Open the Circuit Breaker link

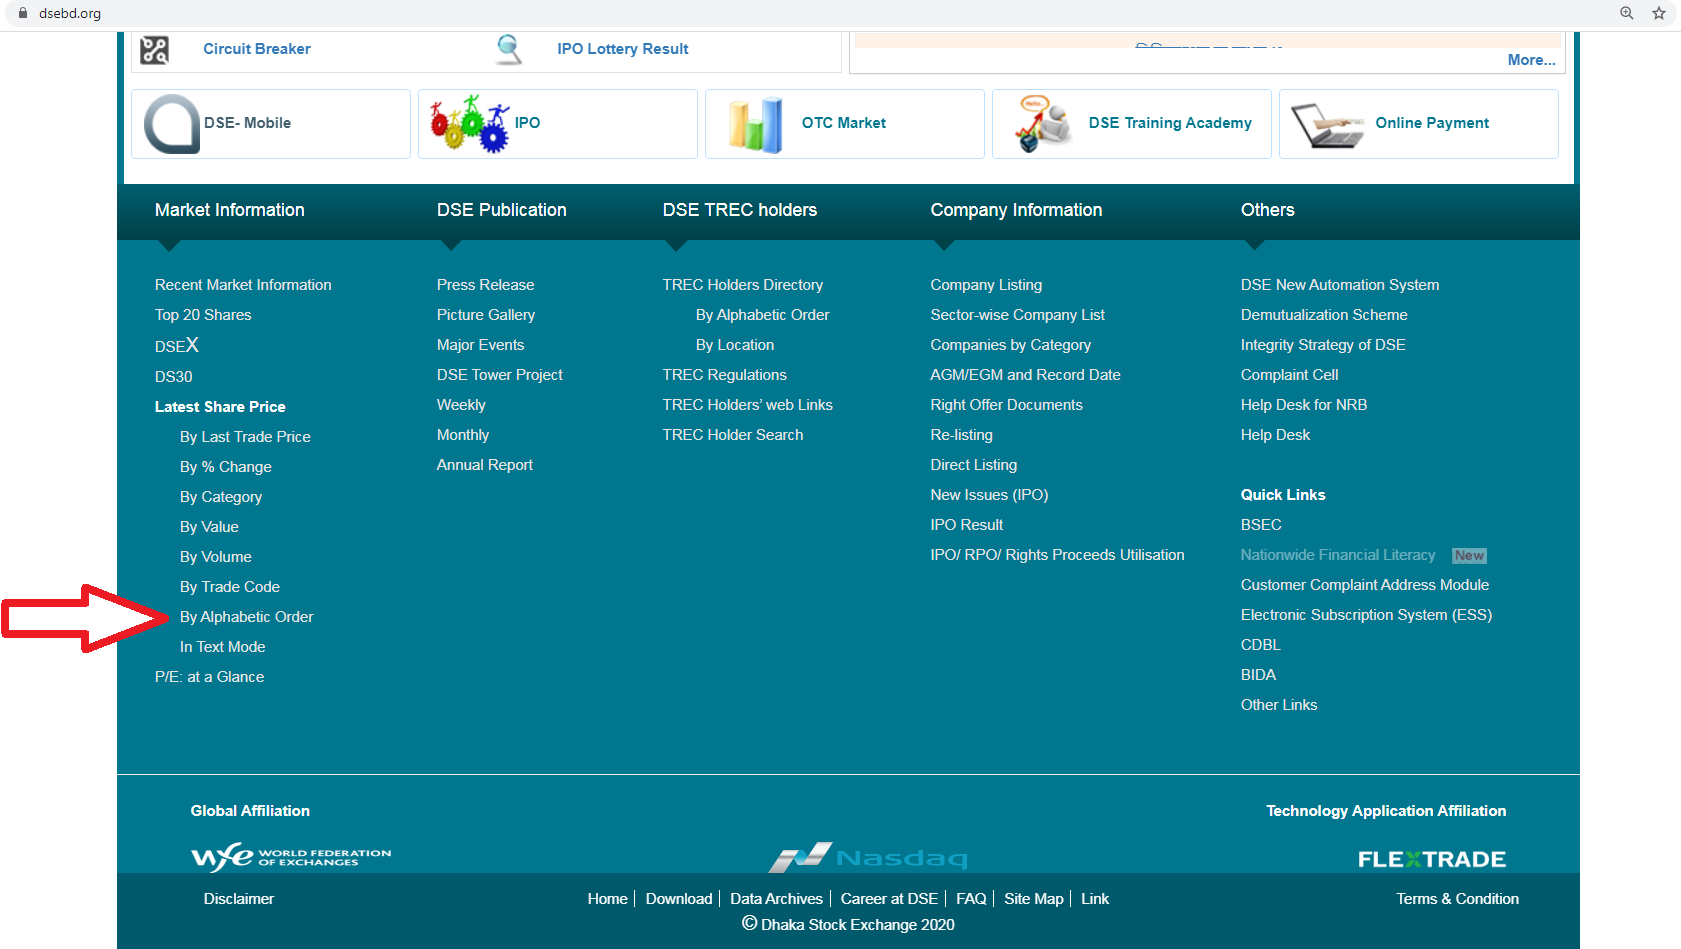tap(257, 49)
